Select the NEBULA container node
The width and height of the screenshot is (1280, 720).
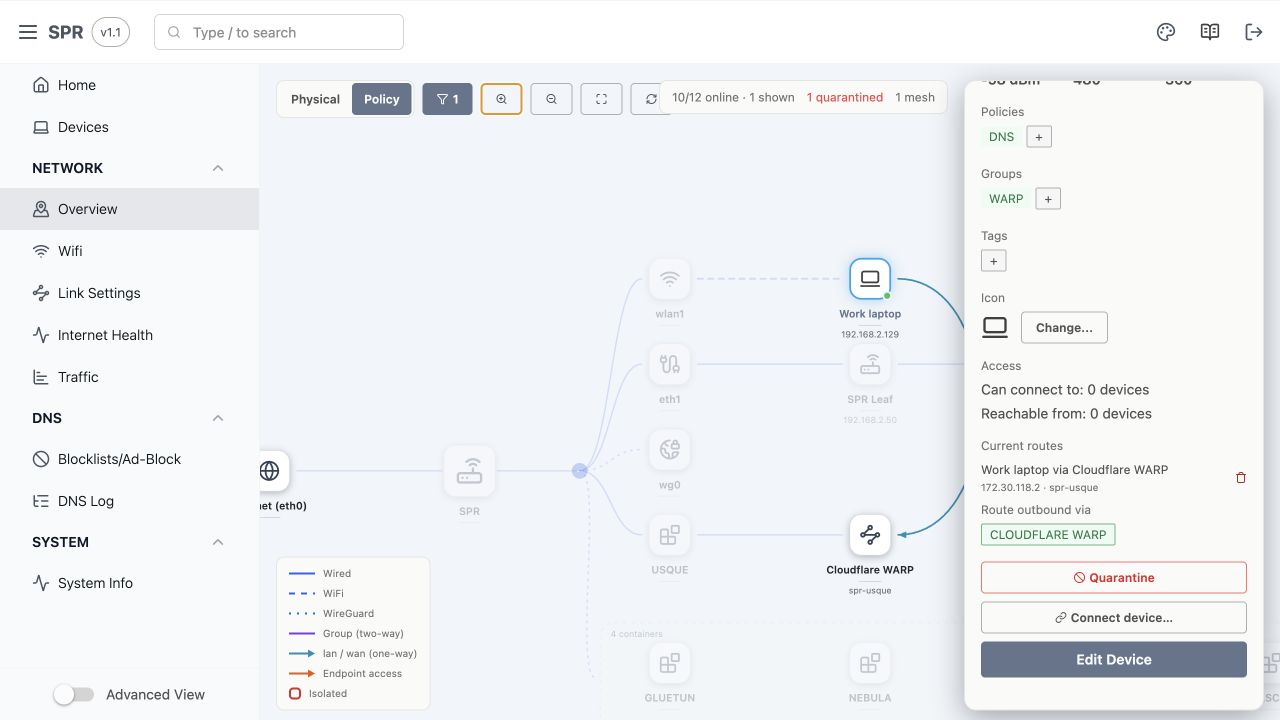pyautogui.click(x=870, y=663)
